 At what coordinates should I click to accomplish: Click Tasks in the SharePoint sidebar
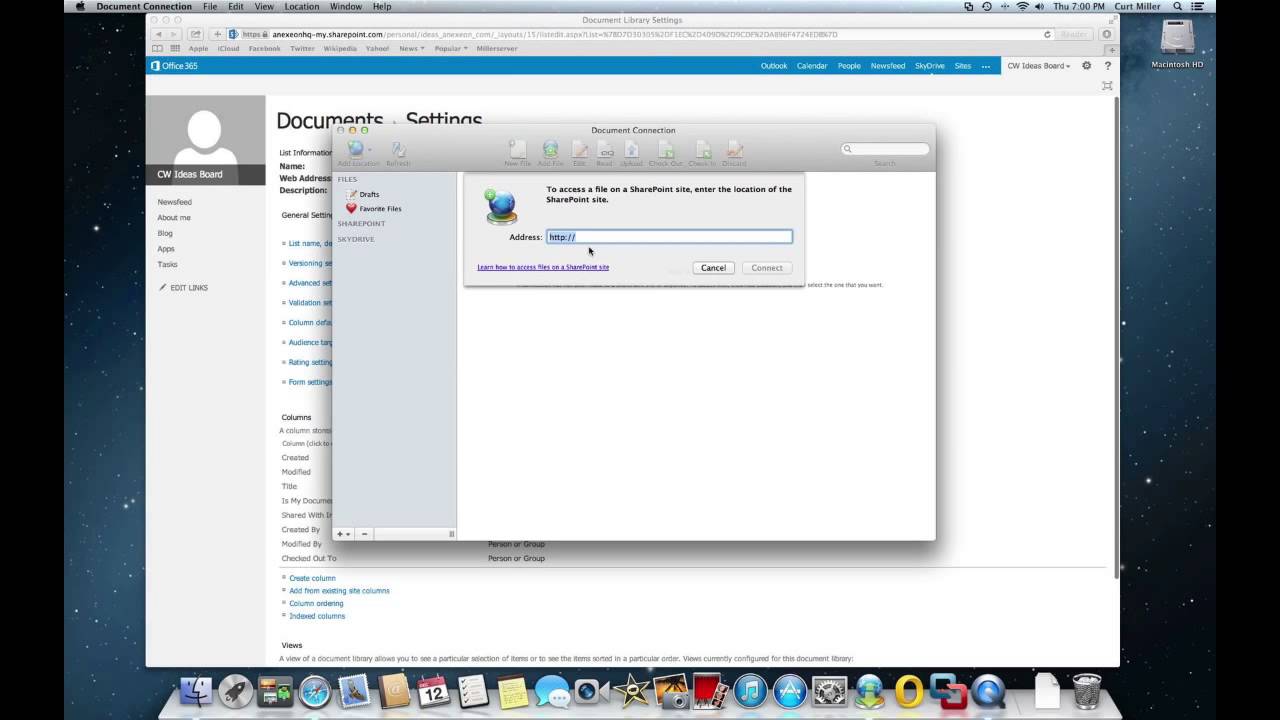167,264
